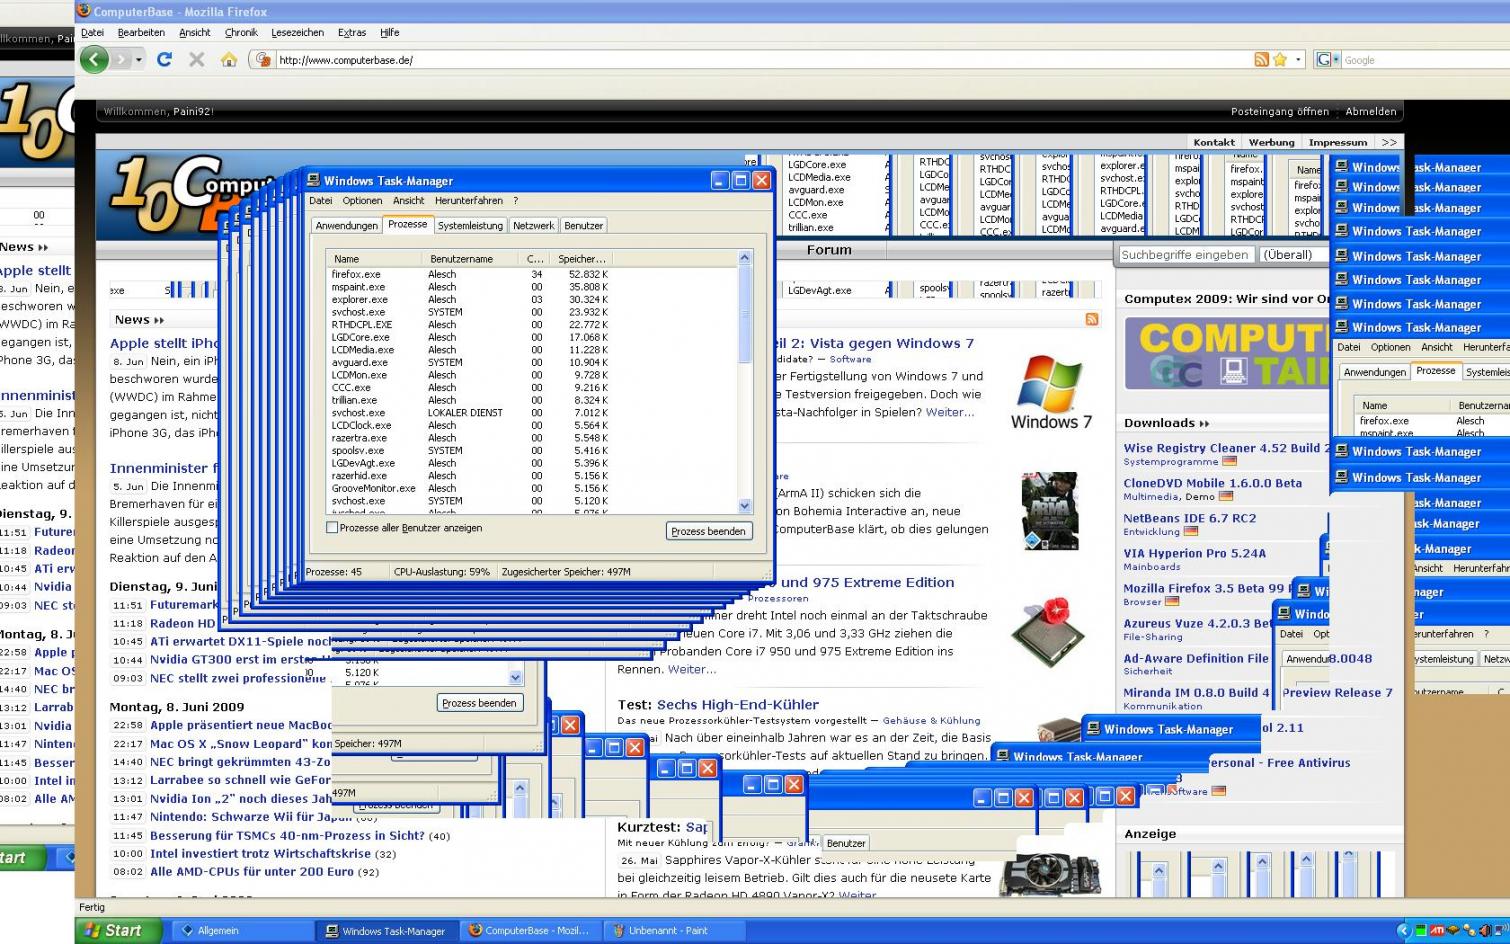Open Task-Manager Optionen menu
This screenshot has width=1510, height=944.
pyautogui.click(x=362, y=201)
